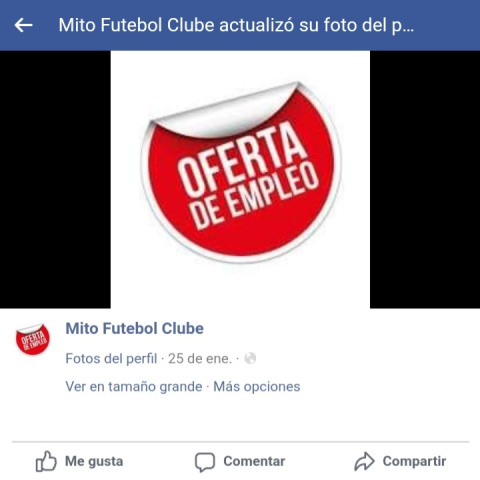The height and width of the screenshot is (480, 480).
Task: Tap the DE EMPLEO text on the sticker
Action: [255, 197]
